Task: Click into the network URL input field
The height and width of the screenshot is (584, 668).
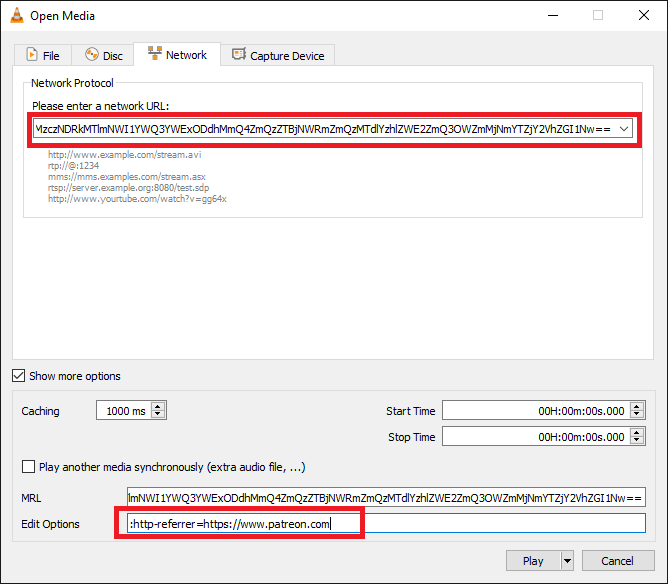Action: [325, 129]
